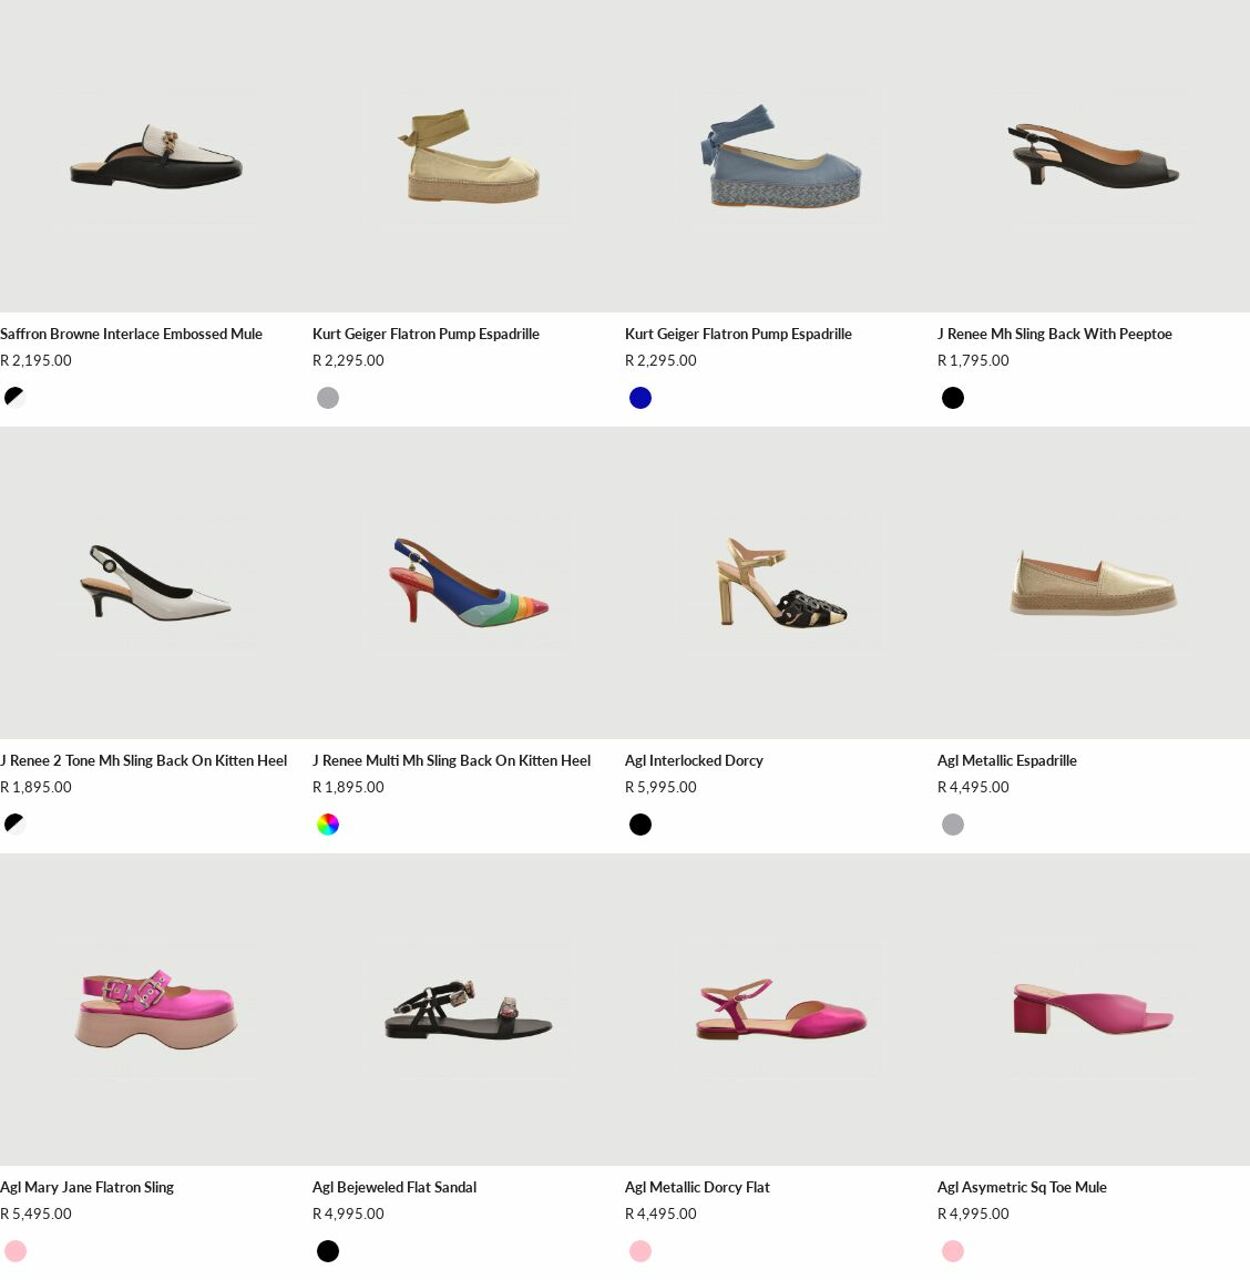Screen dimensions: 1250x1280
Task: Open J Renee Mh Sling Back With Peeptoe link
Action: coord(1054,334)
